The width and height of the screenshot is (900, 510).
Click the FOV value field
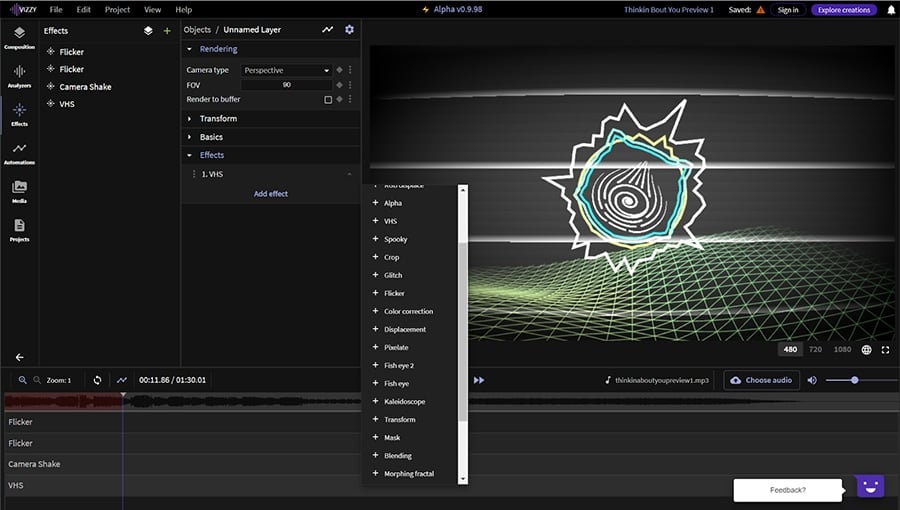tap(286, 85)
